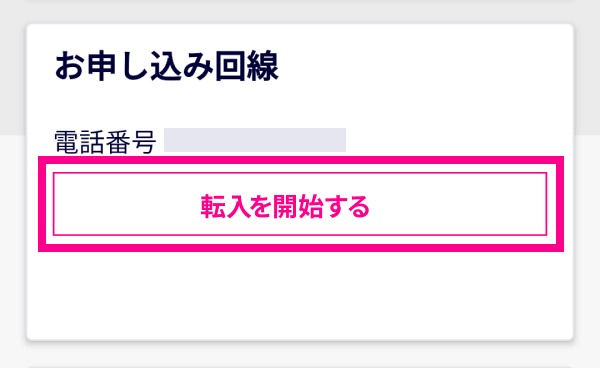Click white space right of the masked phone number
The width and height of the screenshot is (600, 368).
coord(455,140)
